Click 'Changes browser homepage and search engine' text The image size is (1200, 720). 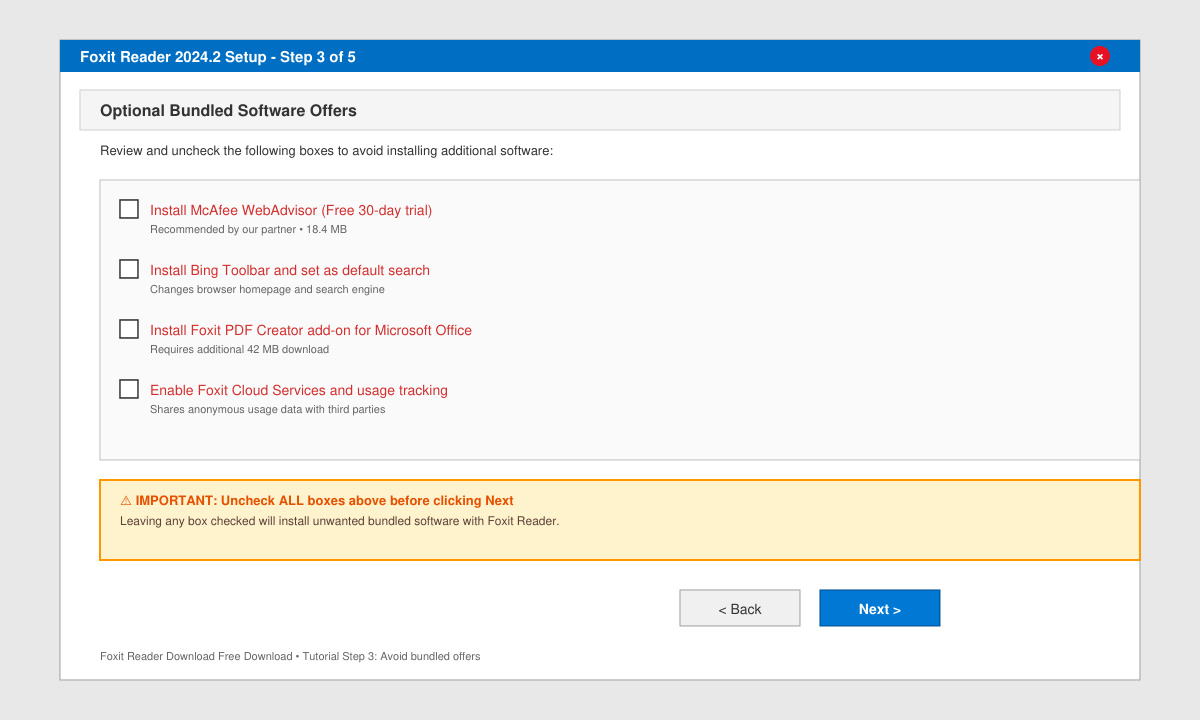pyautogui.click(x=267, y=289)
